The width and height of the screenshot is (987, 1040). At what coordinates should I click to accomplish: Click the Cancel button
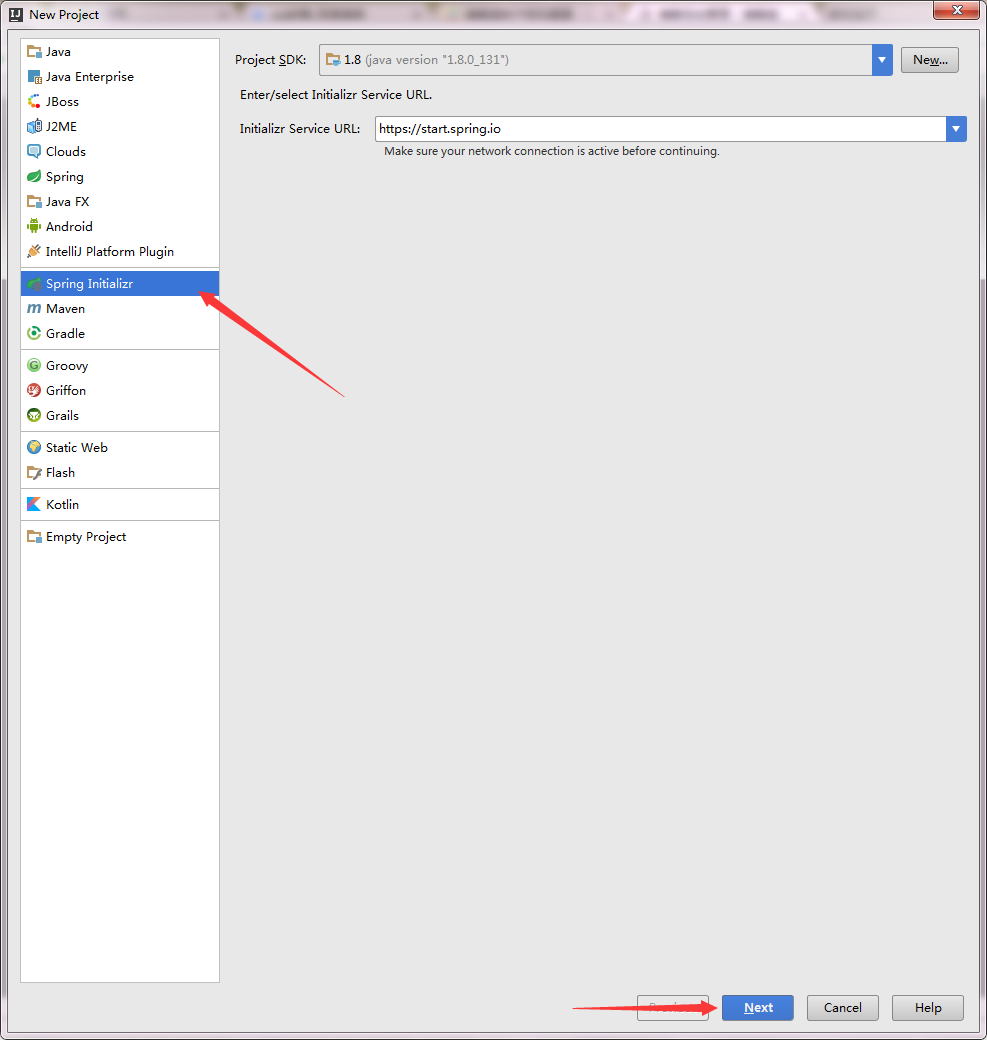click(842, 1008)
